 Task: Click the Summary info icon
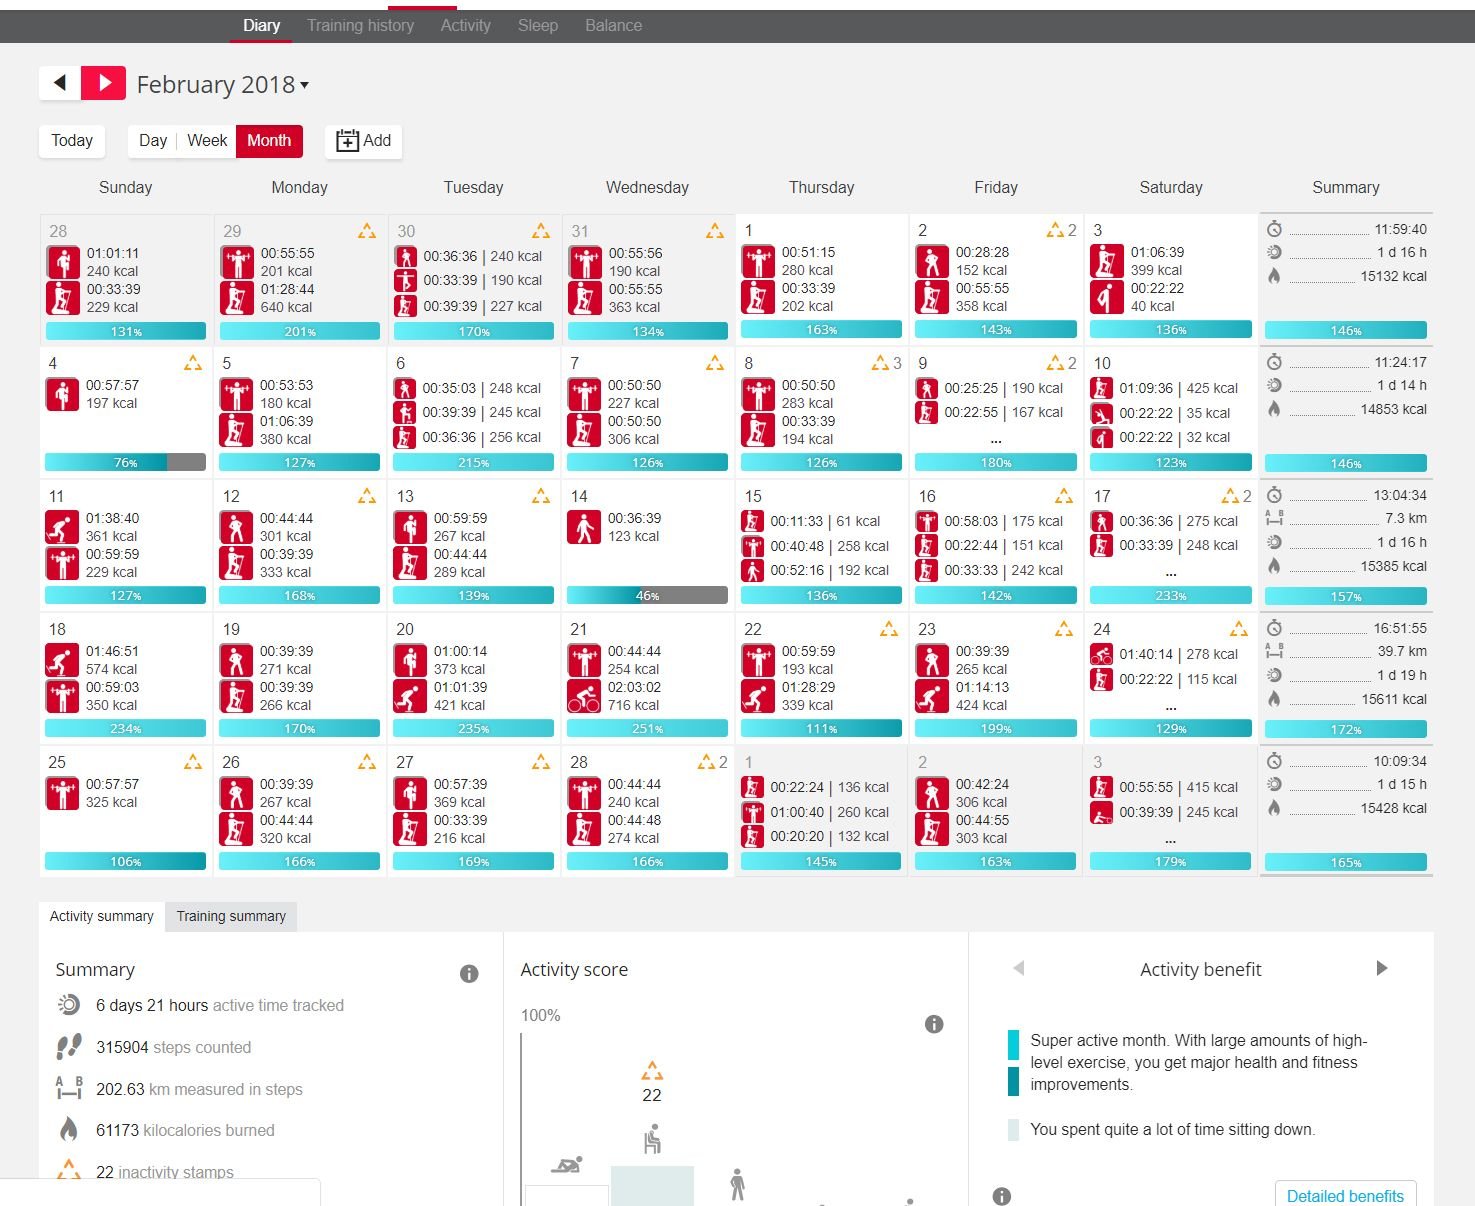tap(468, 974)
